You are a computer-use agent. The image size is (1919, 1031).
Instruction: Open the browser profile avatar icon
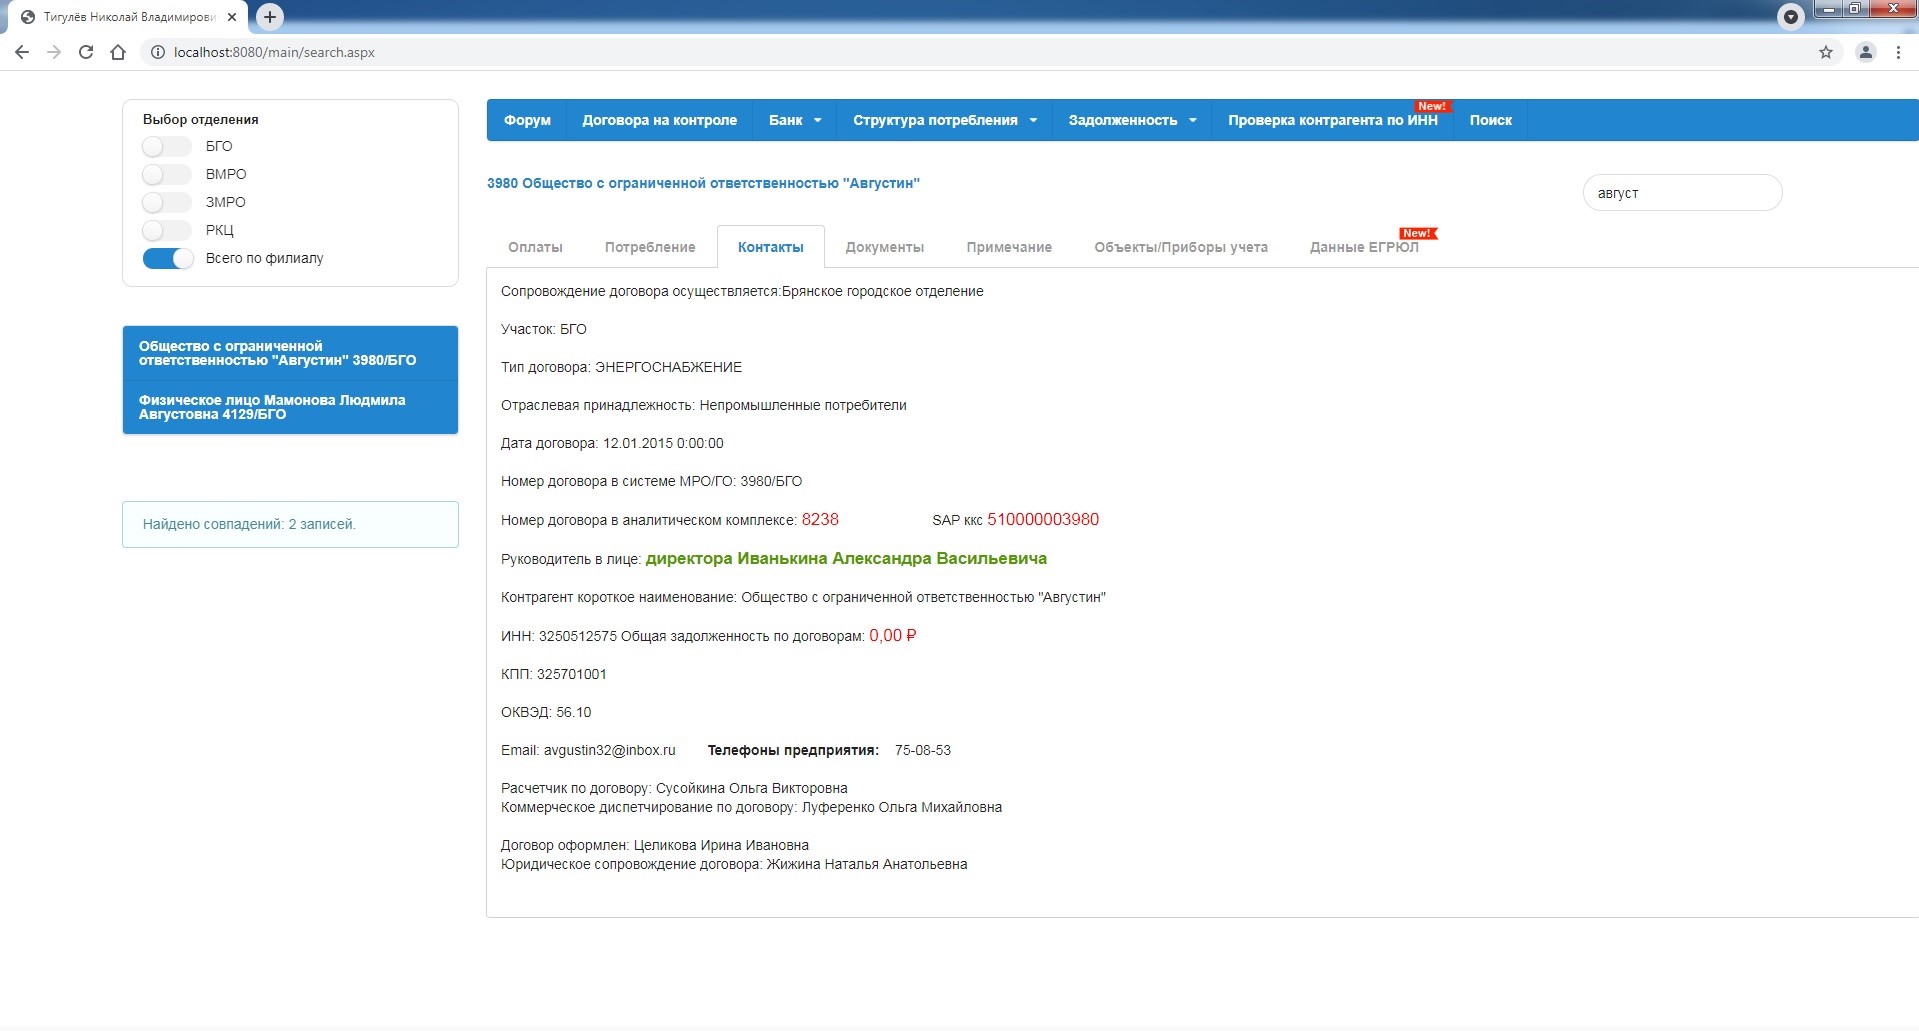(x=1865, y=52)
